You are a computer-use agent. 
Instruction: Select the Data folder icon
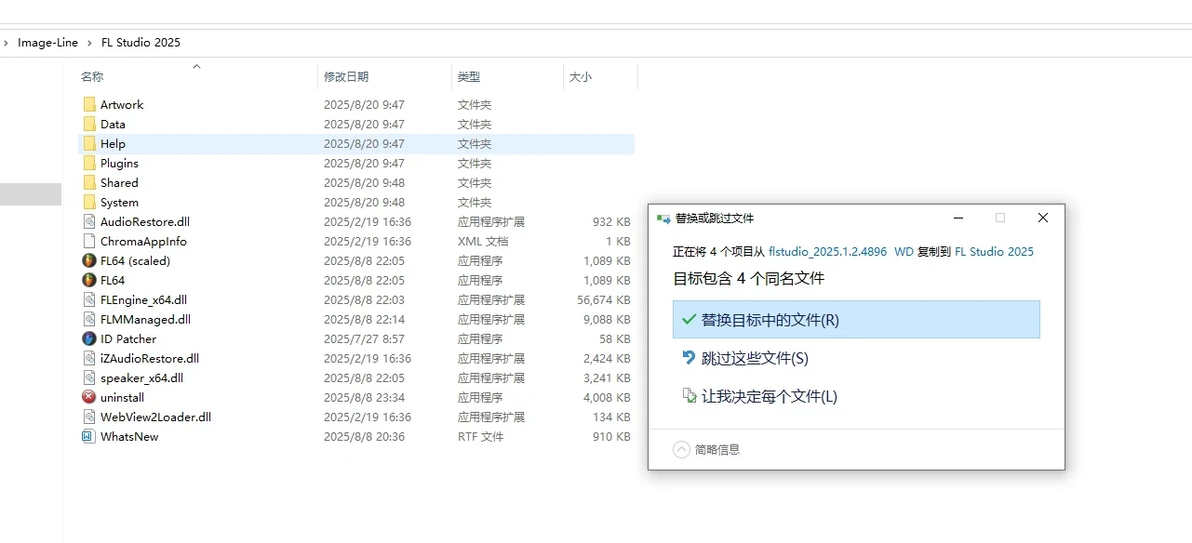coord(89,124)
